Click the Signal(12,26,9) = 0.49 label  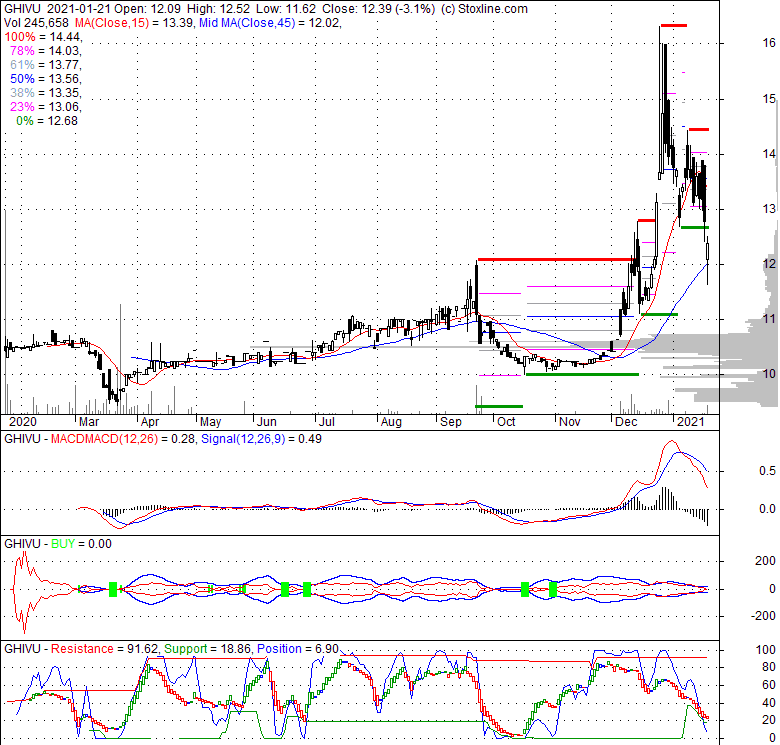[x=261, y=439]
